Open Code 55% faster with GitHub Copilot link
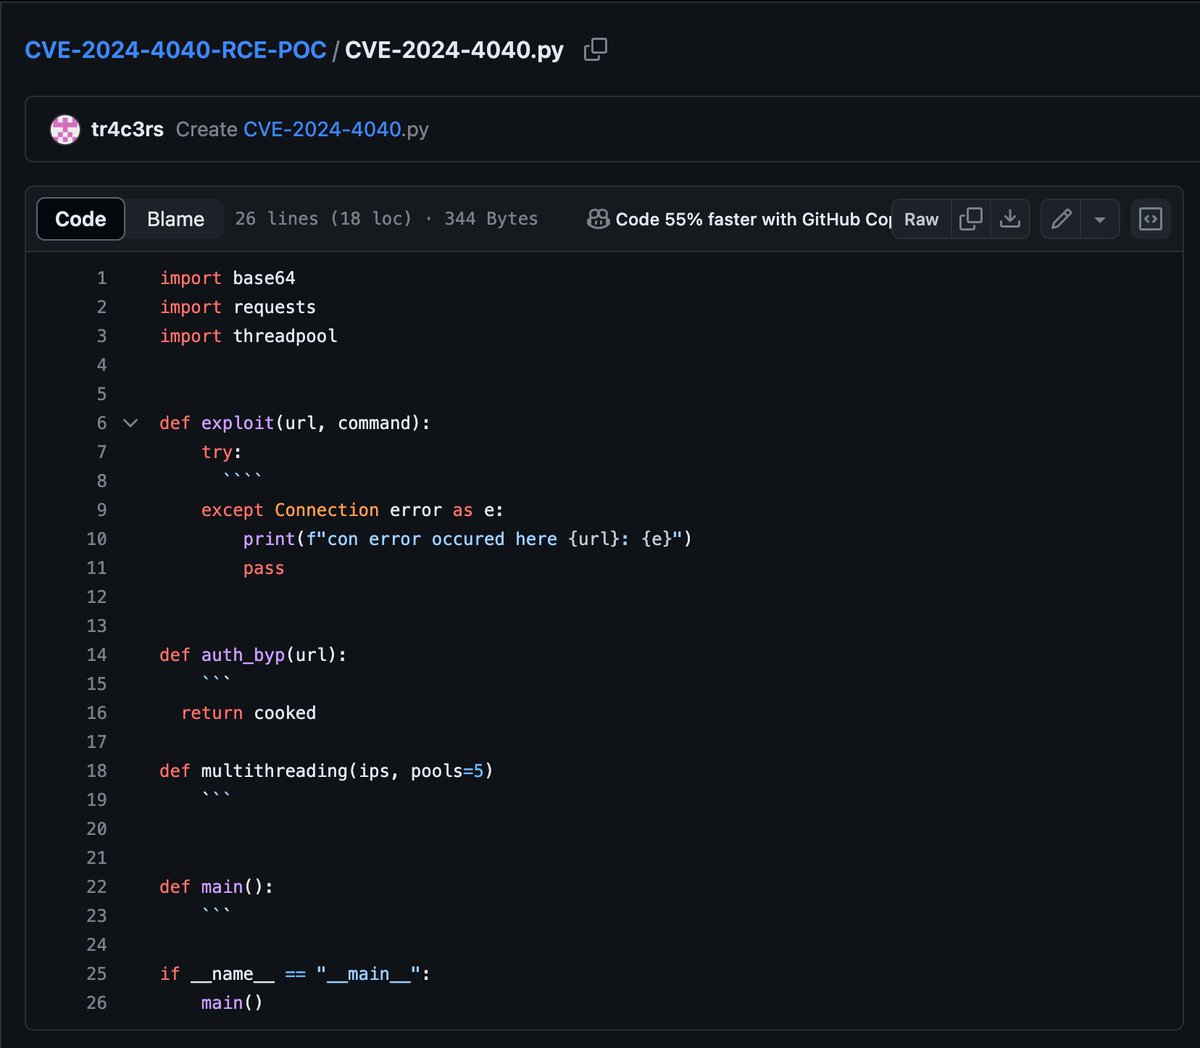 click(753, 219)
